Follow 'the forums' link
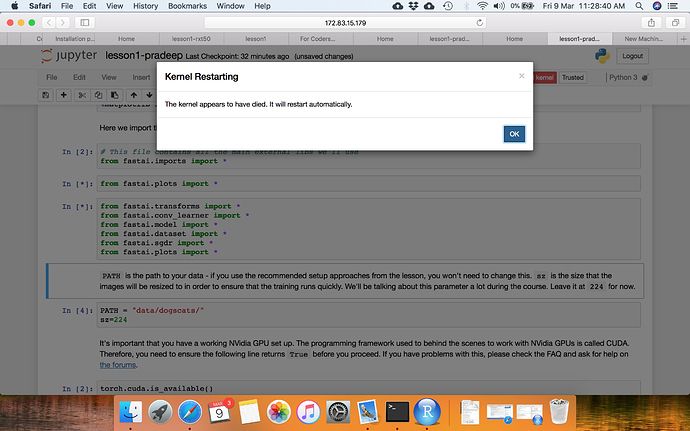Viewport: 690px width, 431px height. click(117, 365)
